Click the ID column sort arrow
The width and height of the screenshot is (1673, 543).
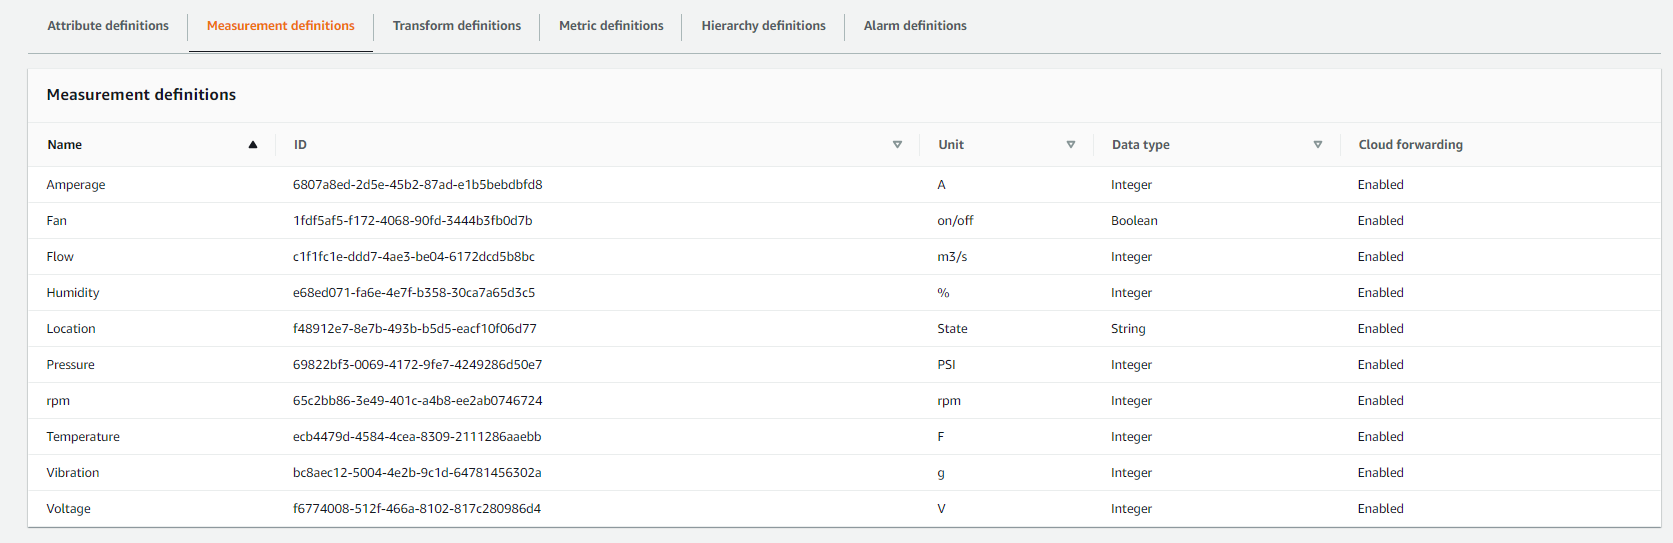[x=897, y=145]
